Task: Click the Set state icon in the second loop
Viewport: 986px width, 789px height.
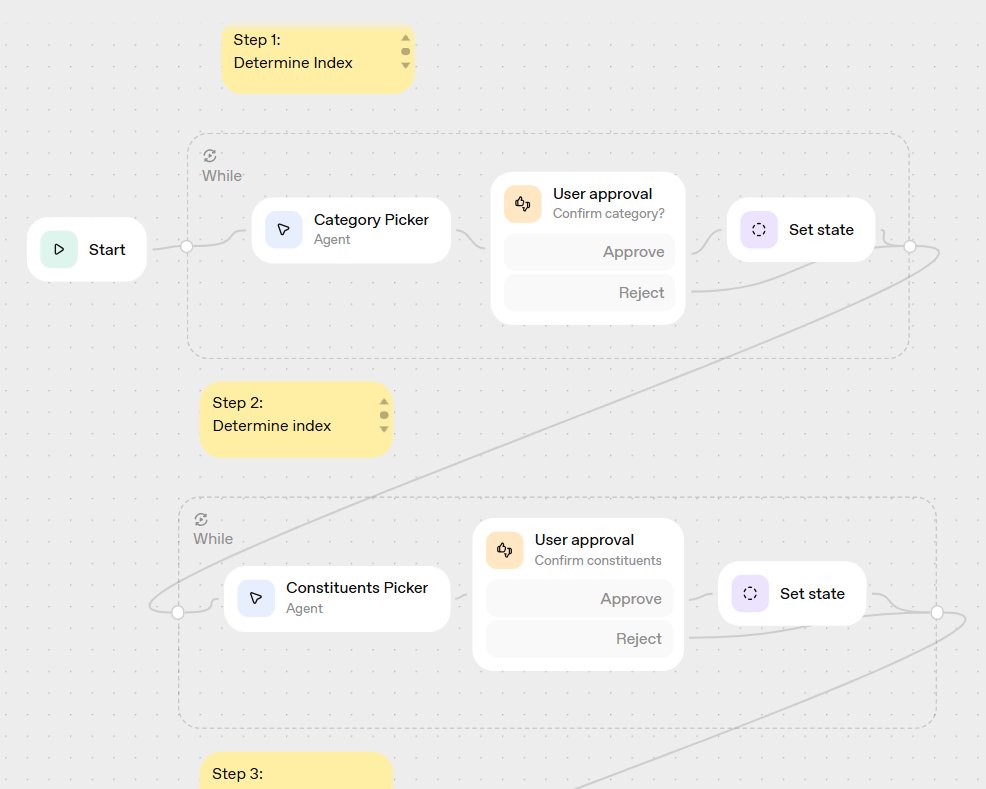Action: (x=749, y=593)
